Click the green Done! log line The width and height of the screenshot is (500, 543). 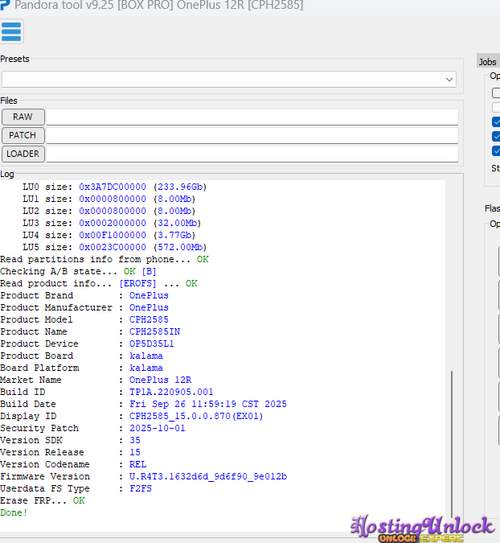point(14,513)
